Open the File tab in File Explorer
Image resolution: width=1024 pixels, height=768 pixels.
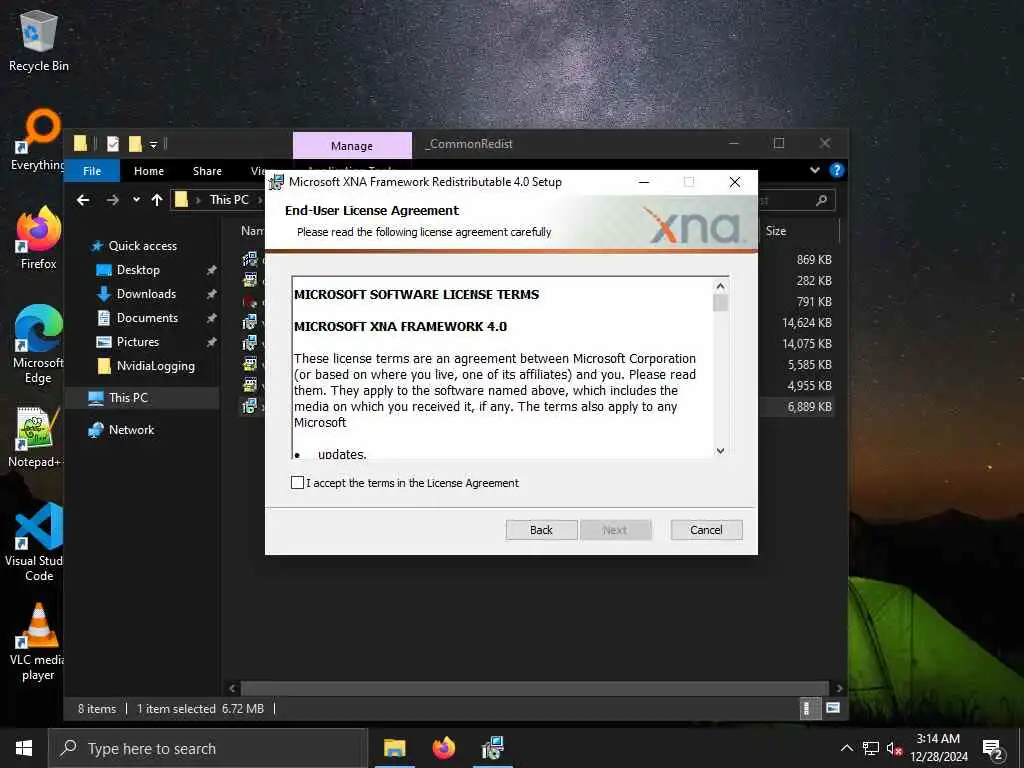(x=92, y=171)
